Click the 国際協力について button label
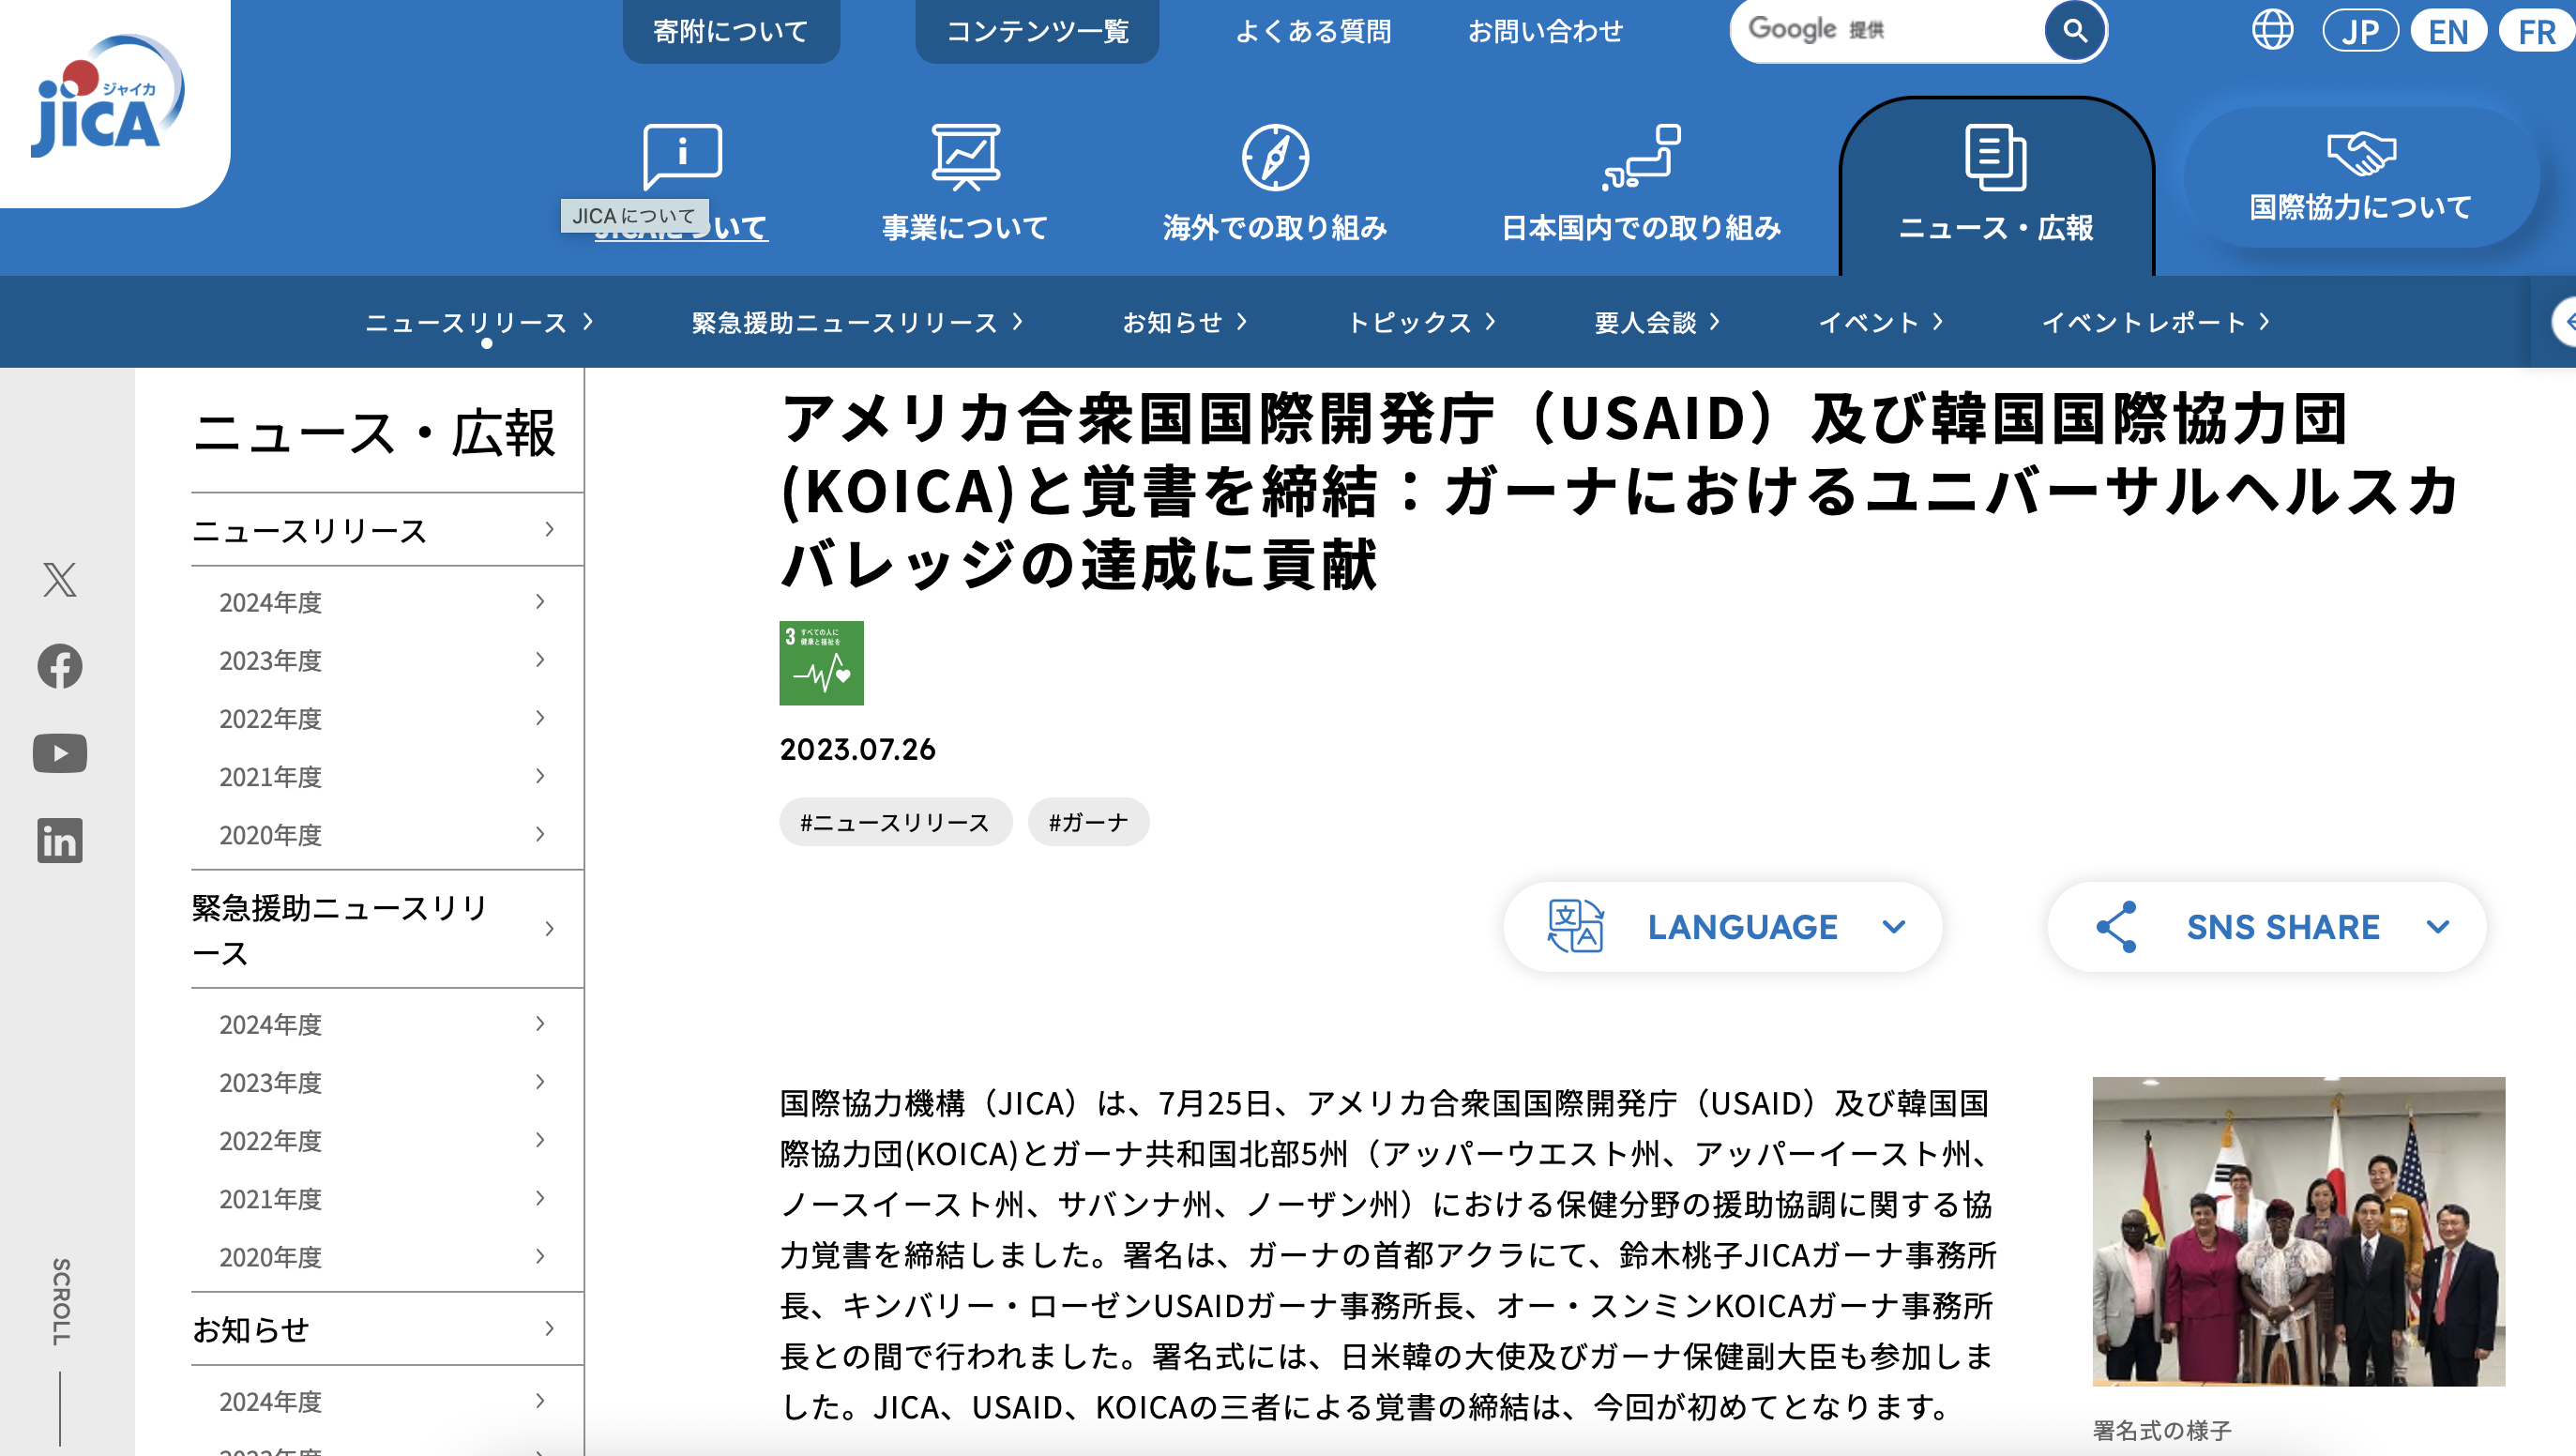Viewport: 2576px width, 1456px height. (2361, 207)
